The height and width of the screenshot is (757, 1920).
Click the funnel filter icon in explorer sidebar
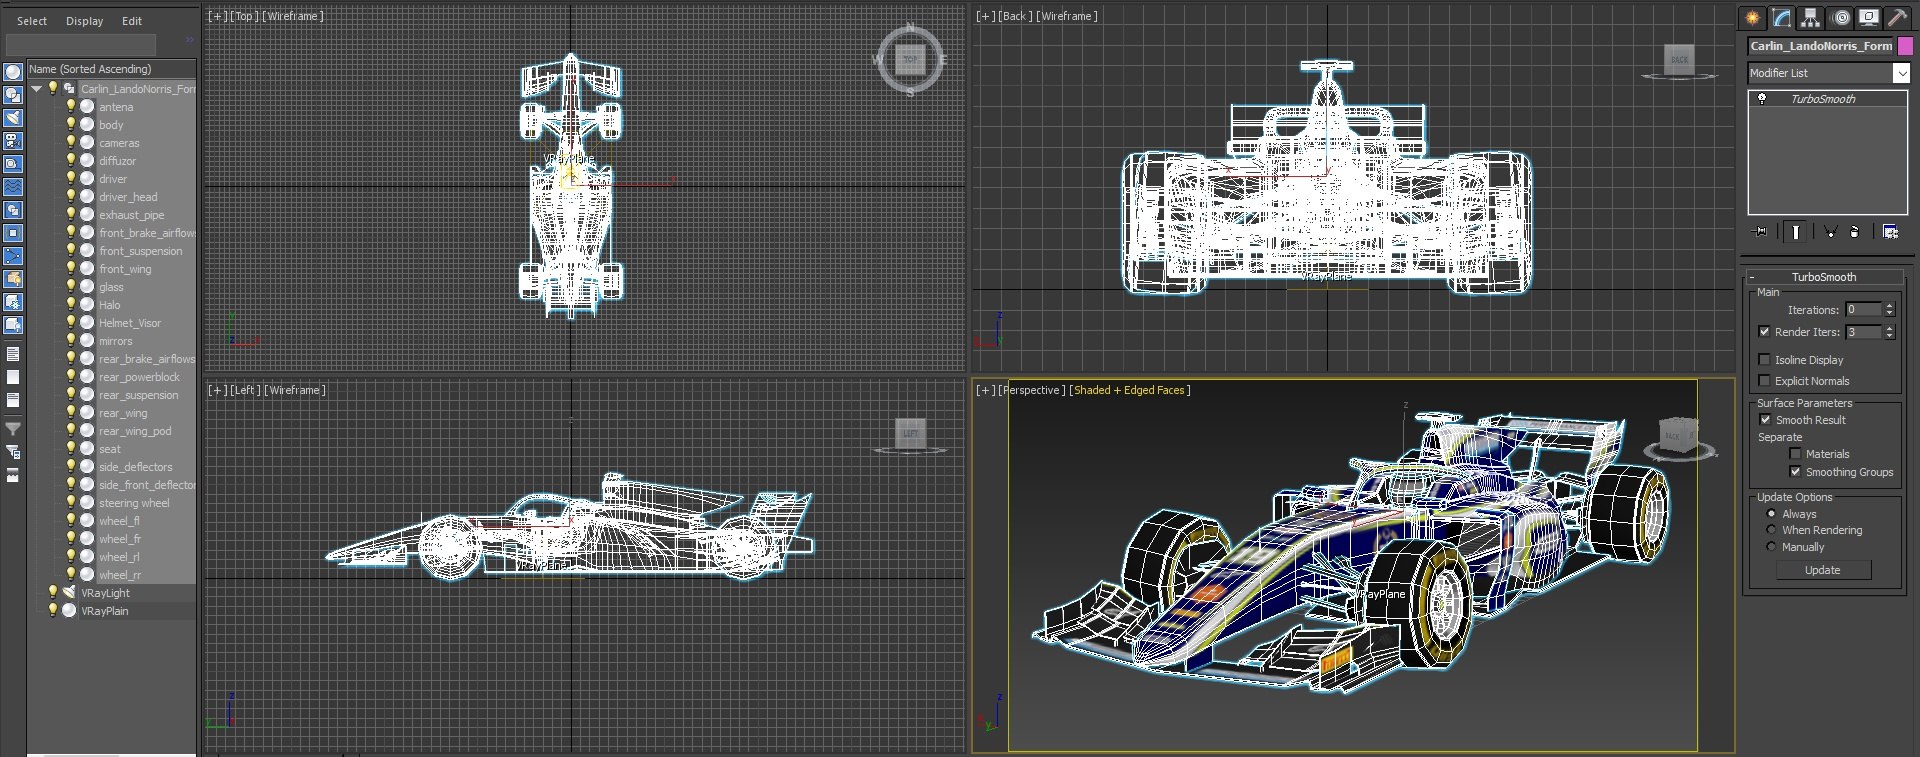coord(13,429)
